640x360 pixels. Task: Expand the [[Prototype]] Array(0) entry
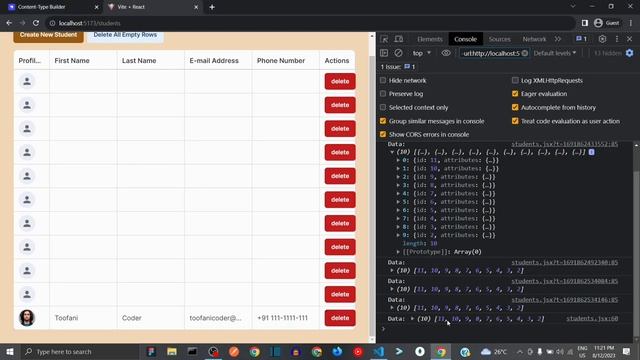pyautogui.click(x=398, y=252)
